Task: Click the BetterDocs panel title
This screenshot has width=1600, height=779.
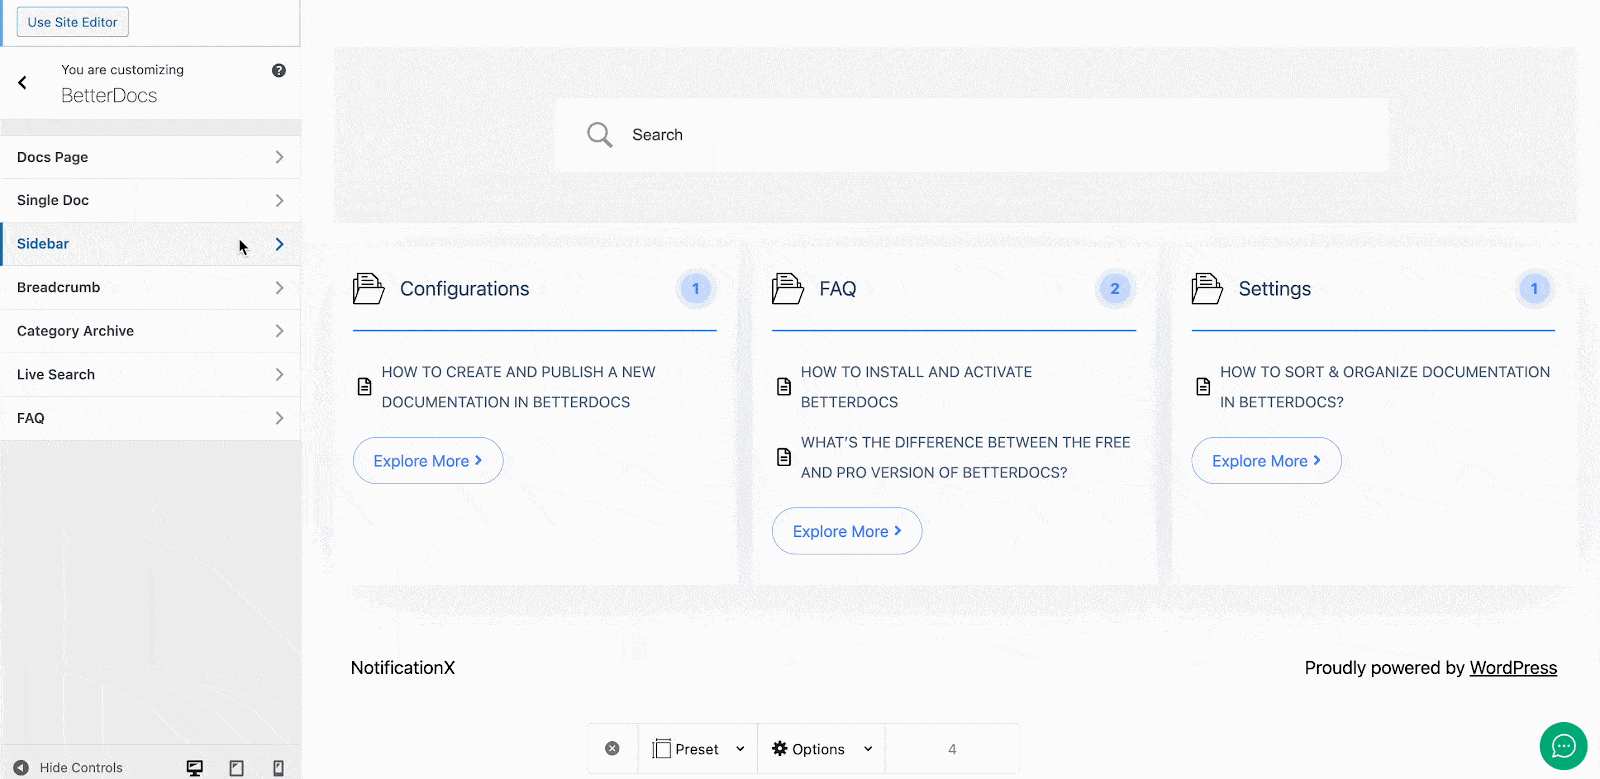Action: click(x=109, y=96)
